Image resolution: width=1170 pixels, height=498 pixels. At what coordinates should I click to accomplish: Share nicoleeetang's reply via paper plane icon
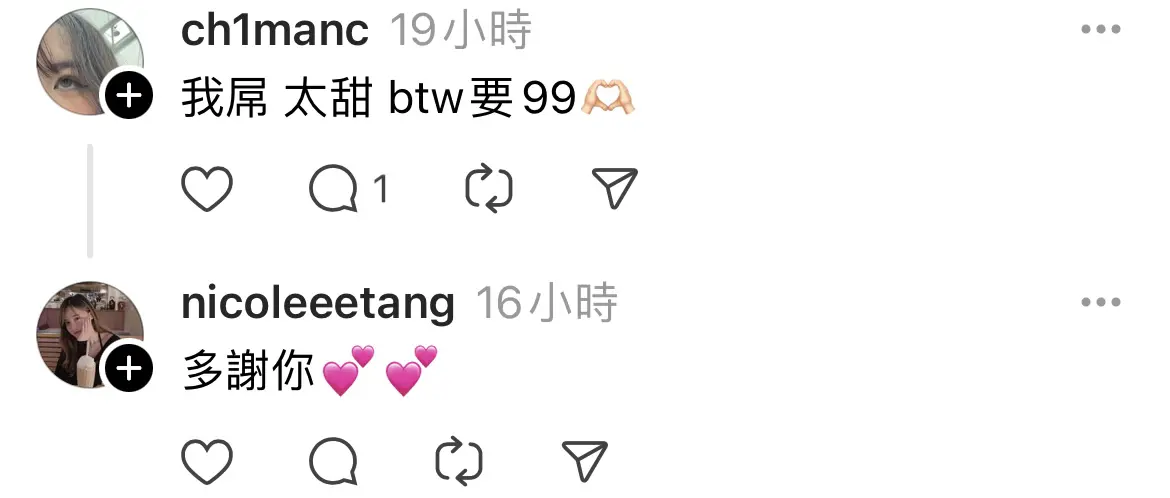585,461
